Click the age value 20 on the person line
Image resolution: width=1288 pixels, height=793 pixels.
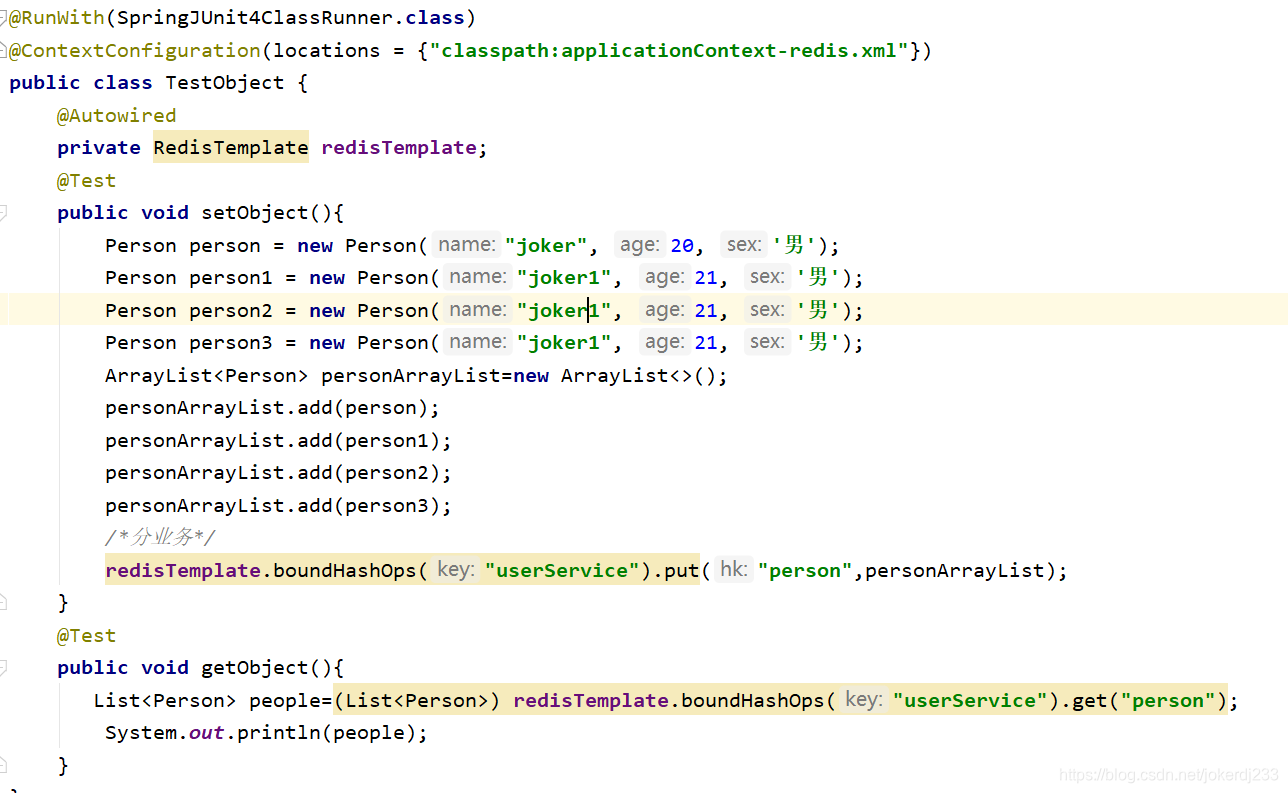point(682,245)
